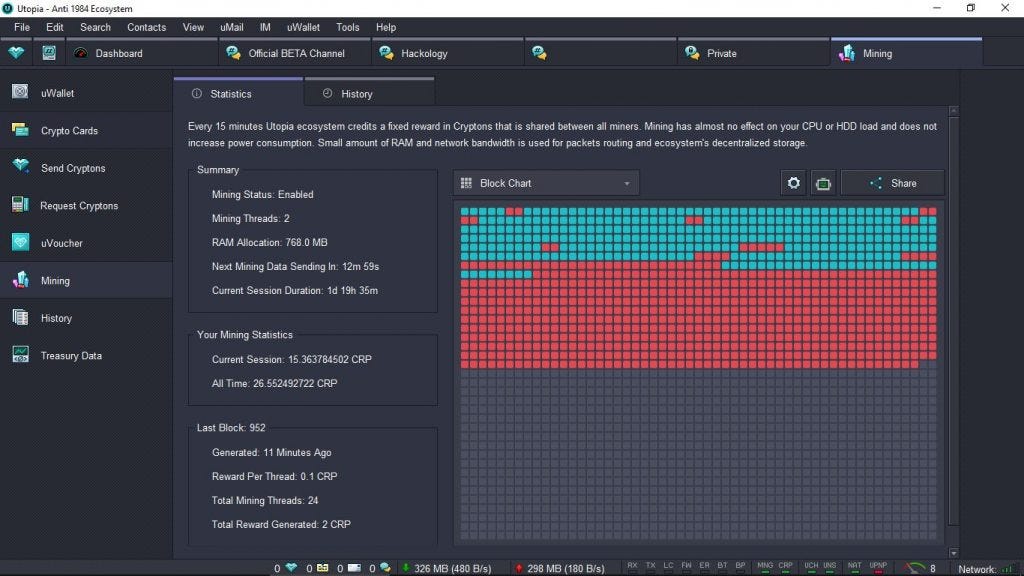The width and height of the screenshot is (1024, 576).
Task: Click the Last Block: 952 heading
Action: tap(231, 428)
